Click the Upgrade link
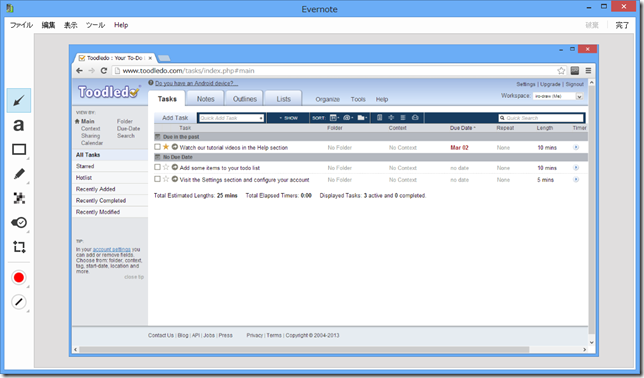The height and width of the screenshot is (378, 644). coord(550,84)
